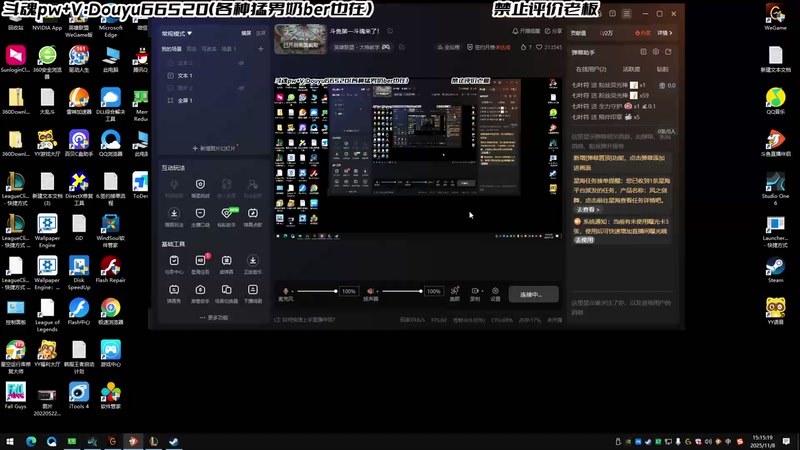Open recording options dropdown arrow
Image resolution: width=800 pixels, height=450 pixels.
(x=482, y=291)
